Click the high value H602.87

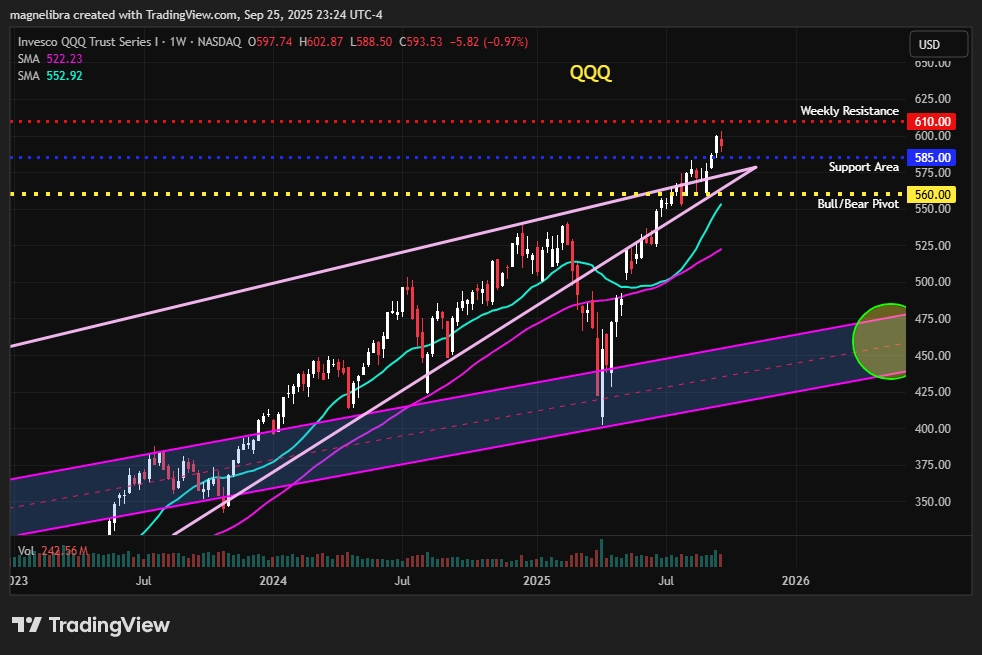(321, 42)
